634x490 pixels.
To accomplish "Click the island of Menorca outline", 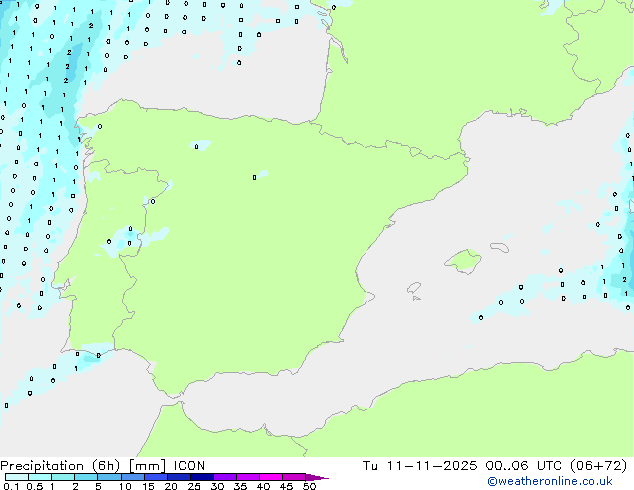I will pyautogui.click(x=500, y=247).
